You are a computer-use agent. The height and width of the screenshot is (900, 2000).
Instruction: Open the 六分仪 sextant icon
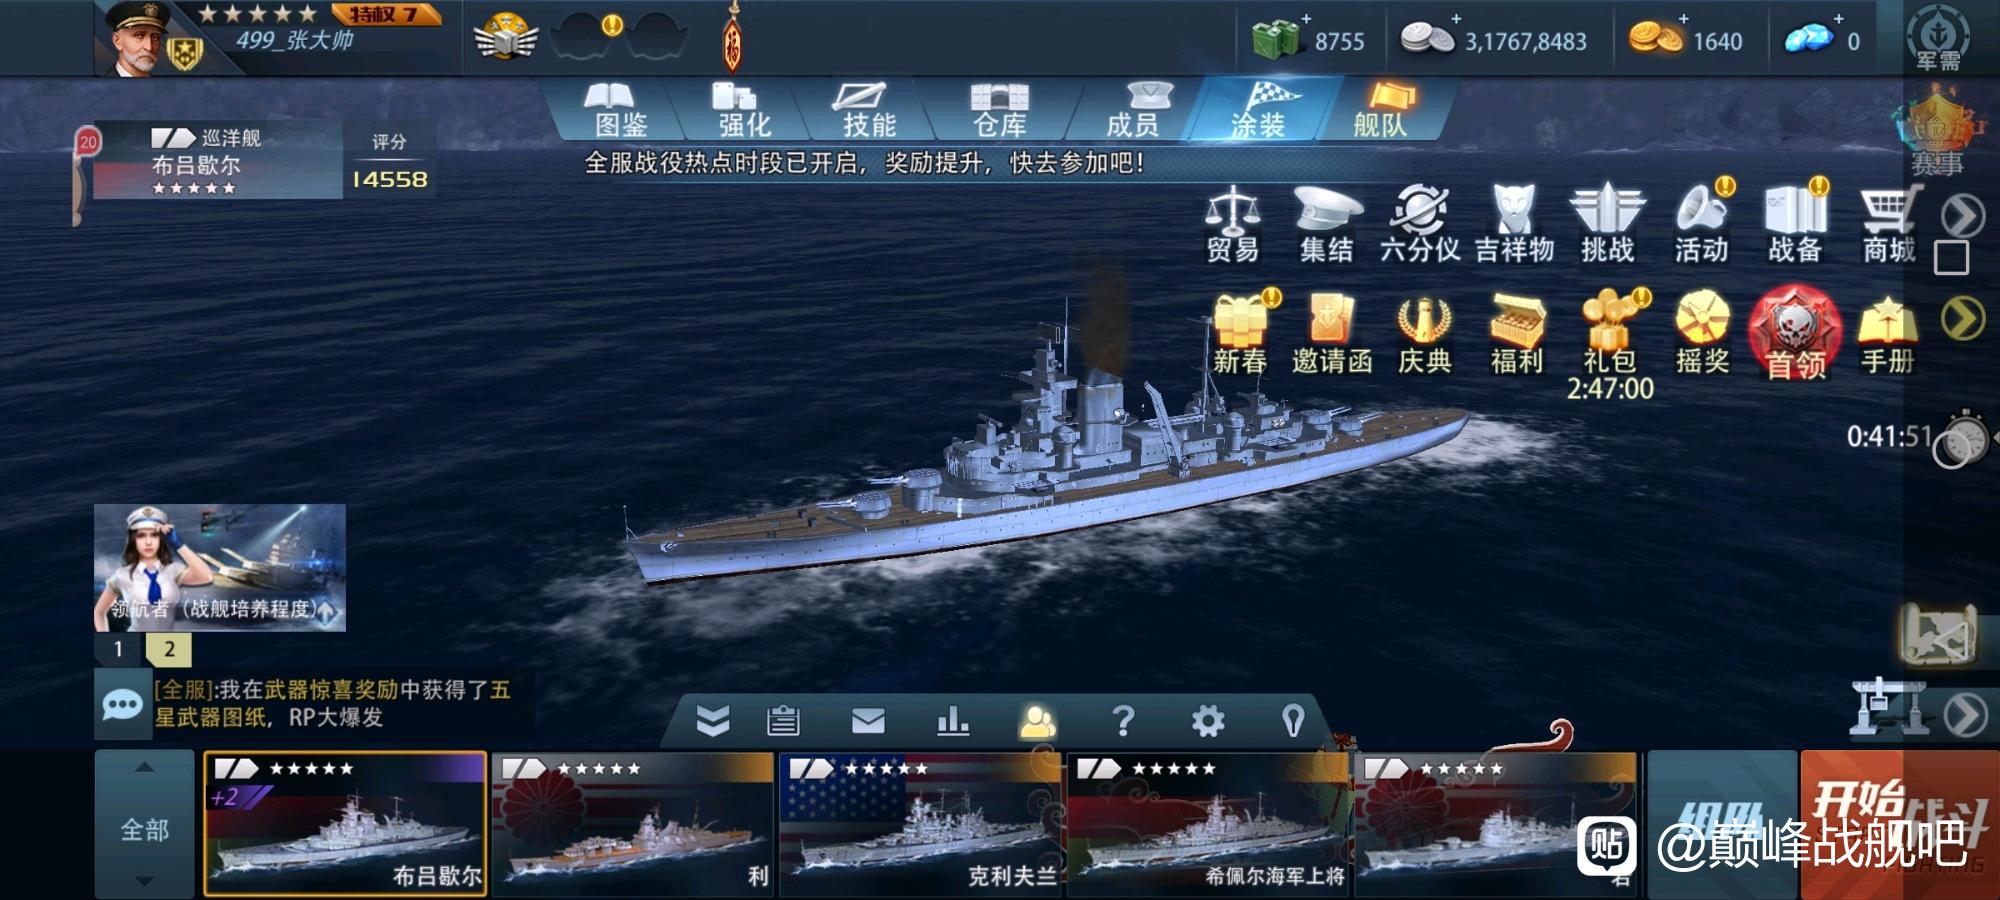pyautogui.click(x=1420, y=224)
